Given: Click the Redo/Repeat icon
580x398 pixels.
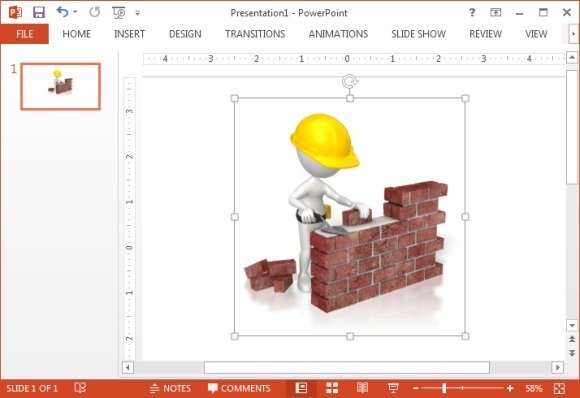Looking at the screenshot, I should pos(95,12).
